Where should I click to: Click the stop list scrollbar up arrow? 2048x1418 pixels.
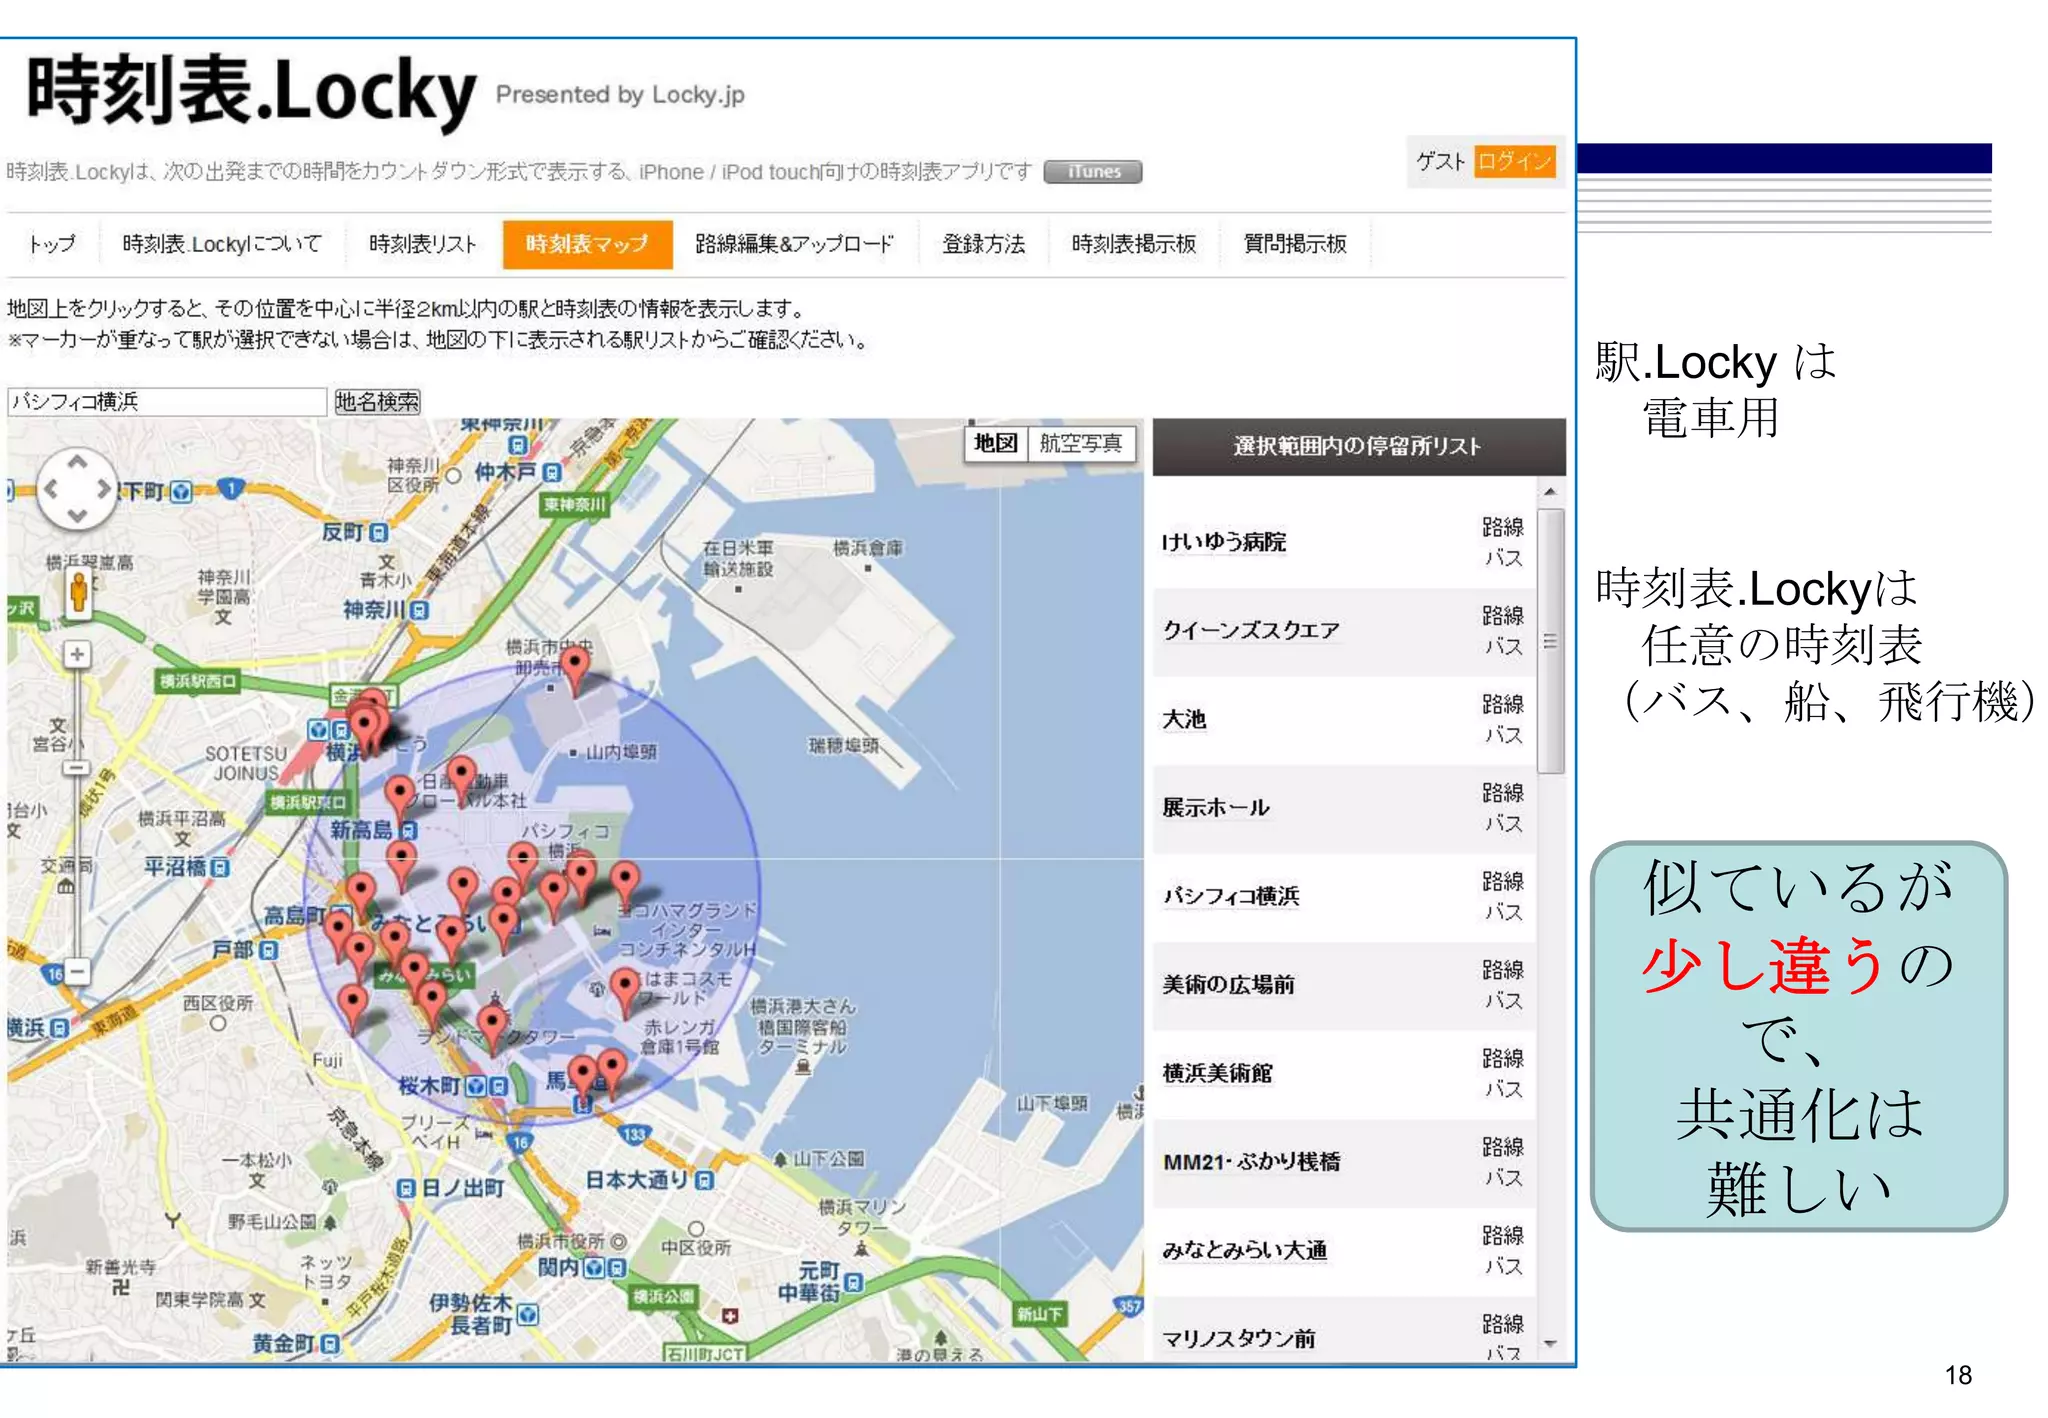point(1550,491)
